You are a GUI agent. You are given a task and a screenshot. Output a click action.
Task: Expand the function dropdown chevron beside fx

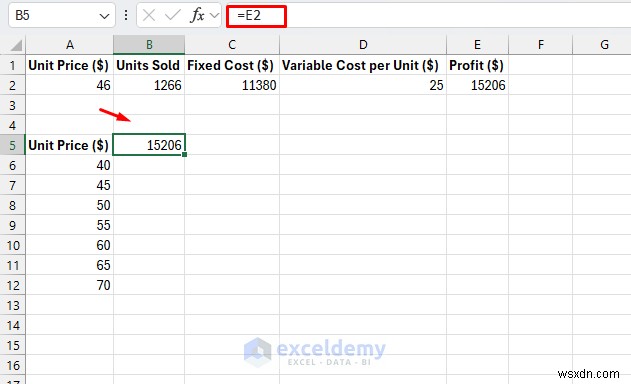pos(214,16)
